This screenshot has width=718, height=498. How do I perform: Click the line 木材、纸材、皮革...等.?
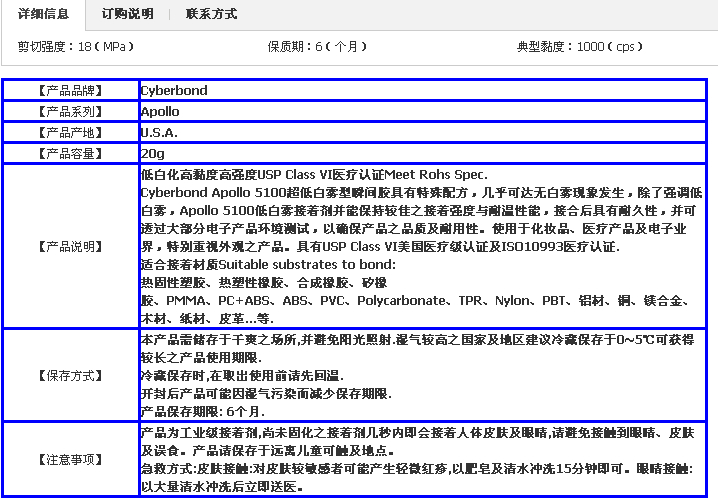click(x=207, y=319)
